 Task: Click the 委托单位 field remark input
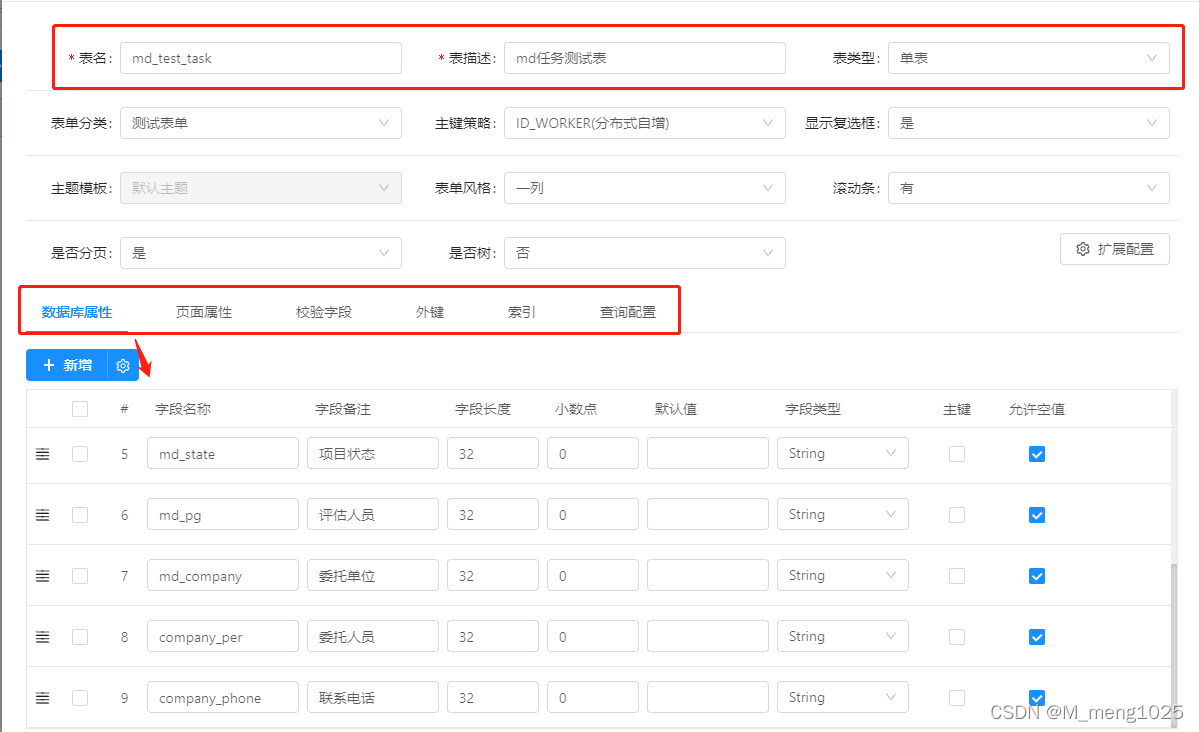[x=373, y=575]
